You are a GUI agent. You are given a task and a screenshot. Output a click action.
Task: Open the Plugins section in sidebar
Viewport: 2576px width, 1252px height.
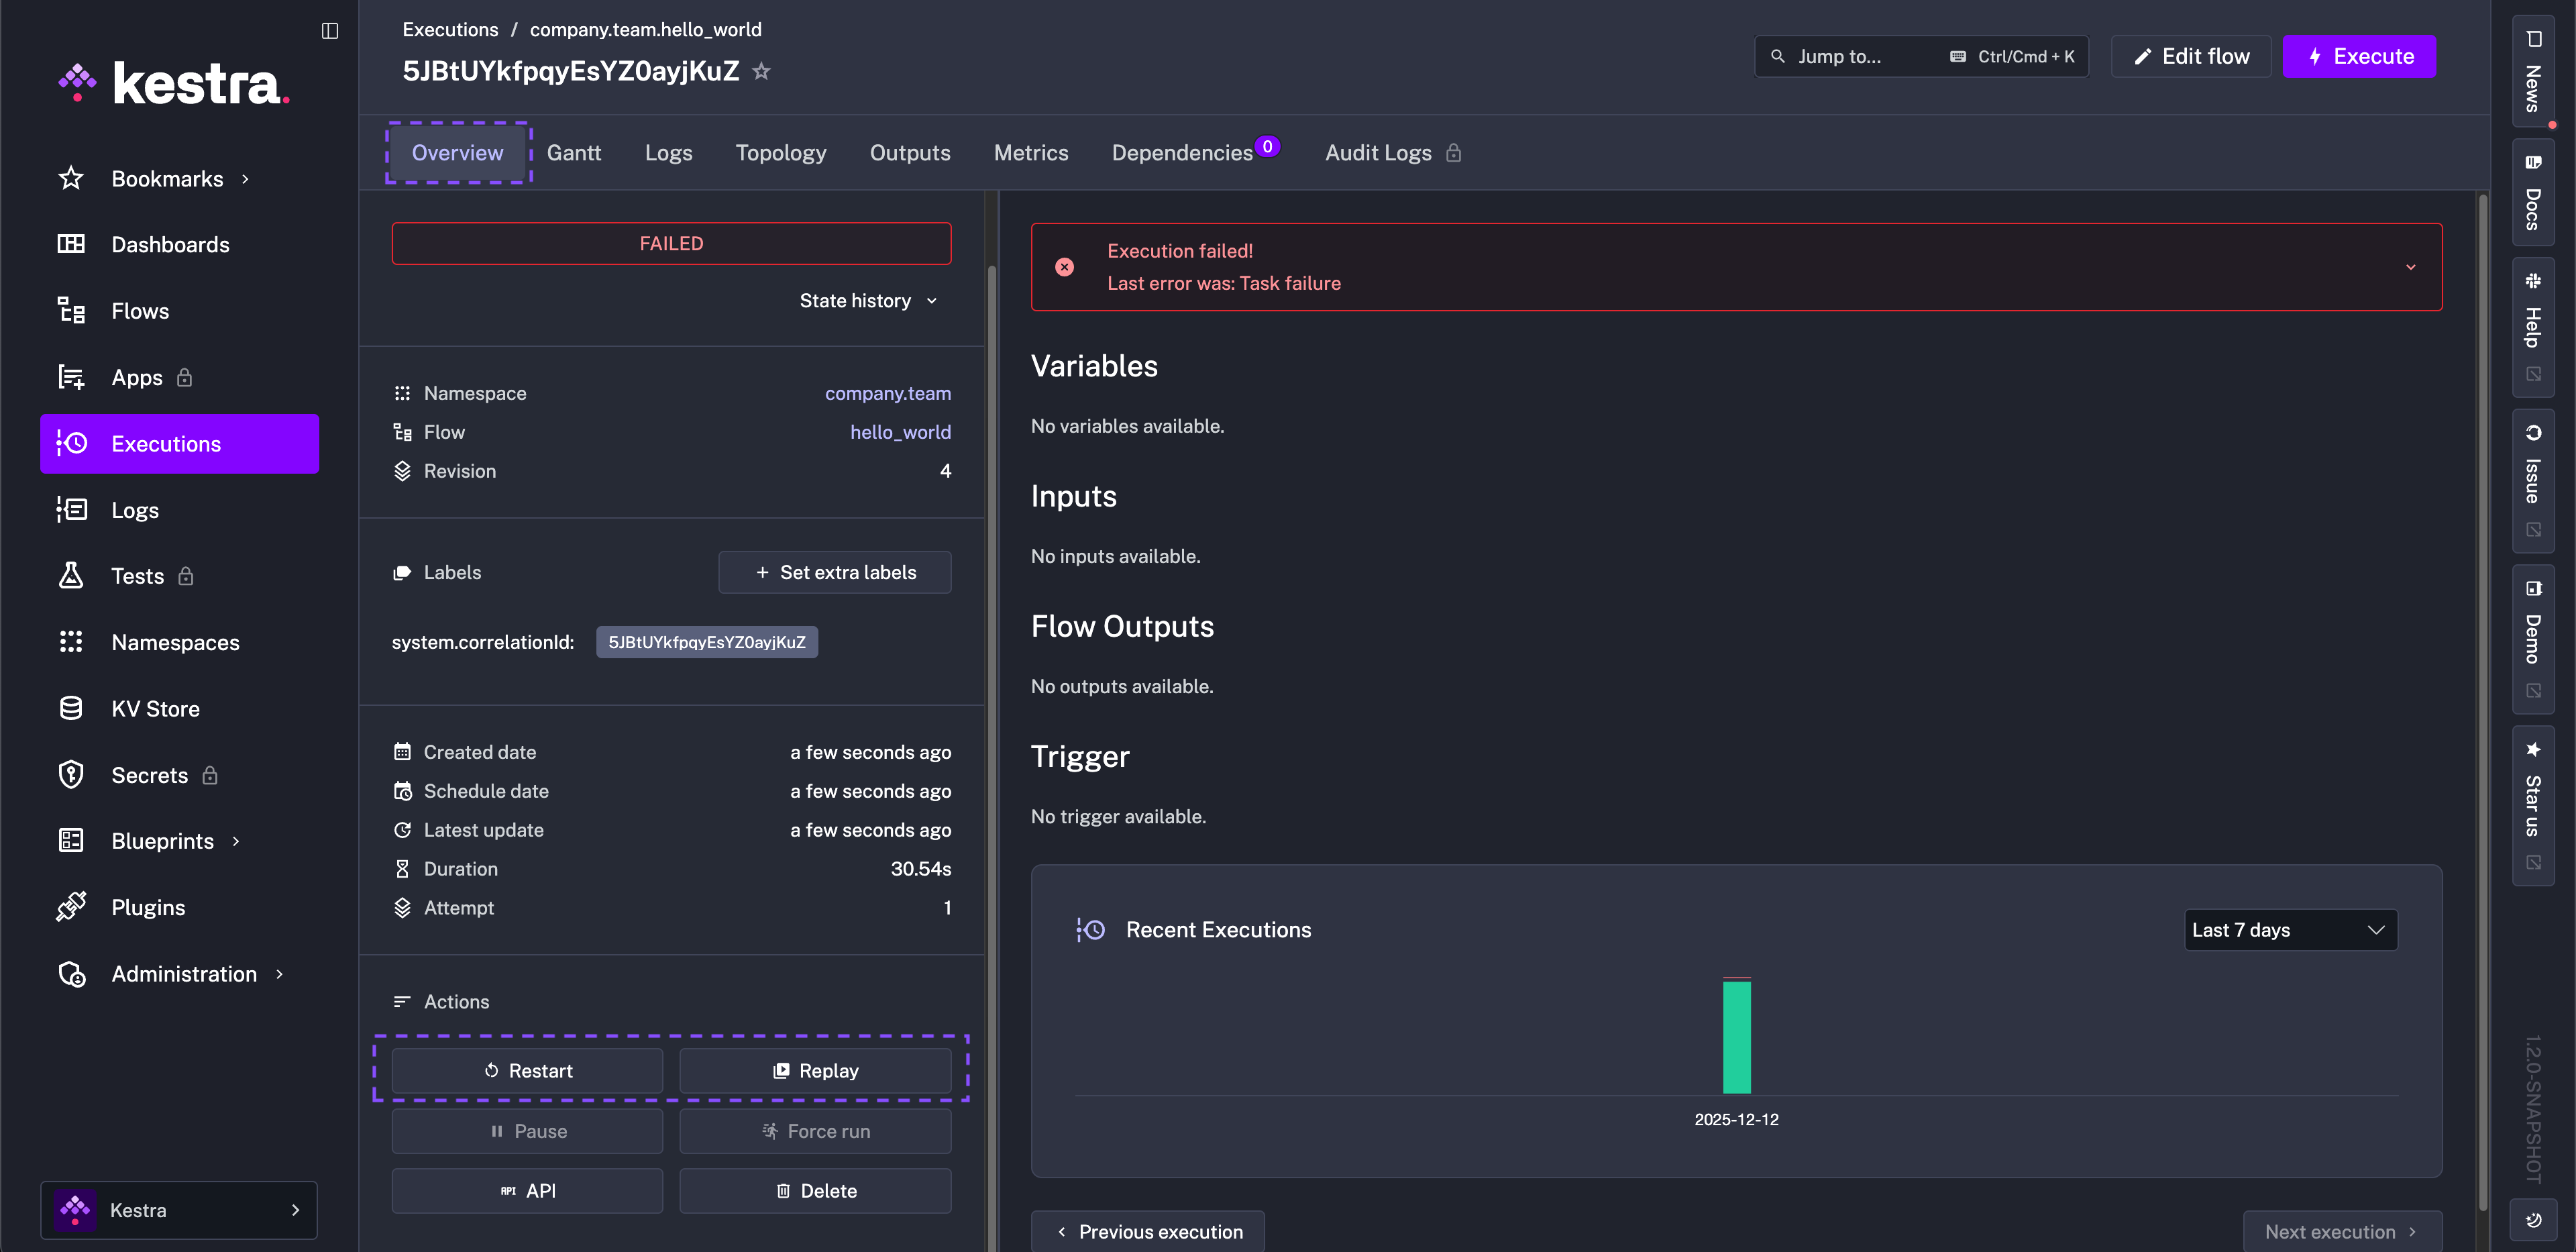pyautogui.click(x=148, y=907)
